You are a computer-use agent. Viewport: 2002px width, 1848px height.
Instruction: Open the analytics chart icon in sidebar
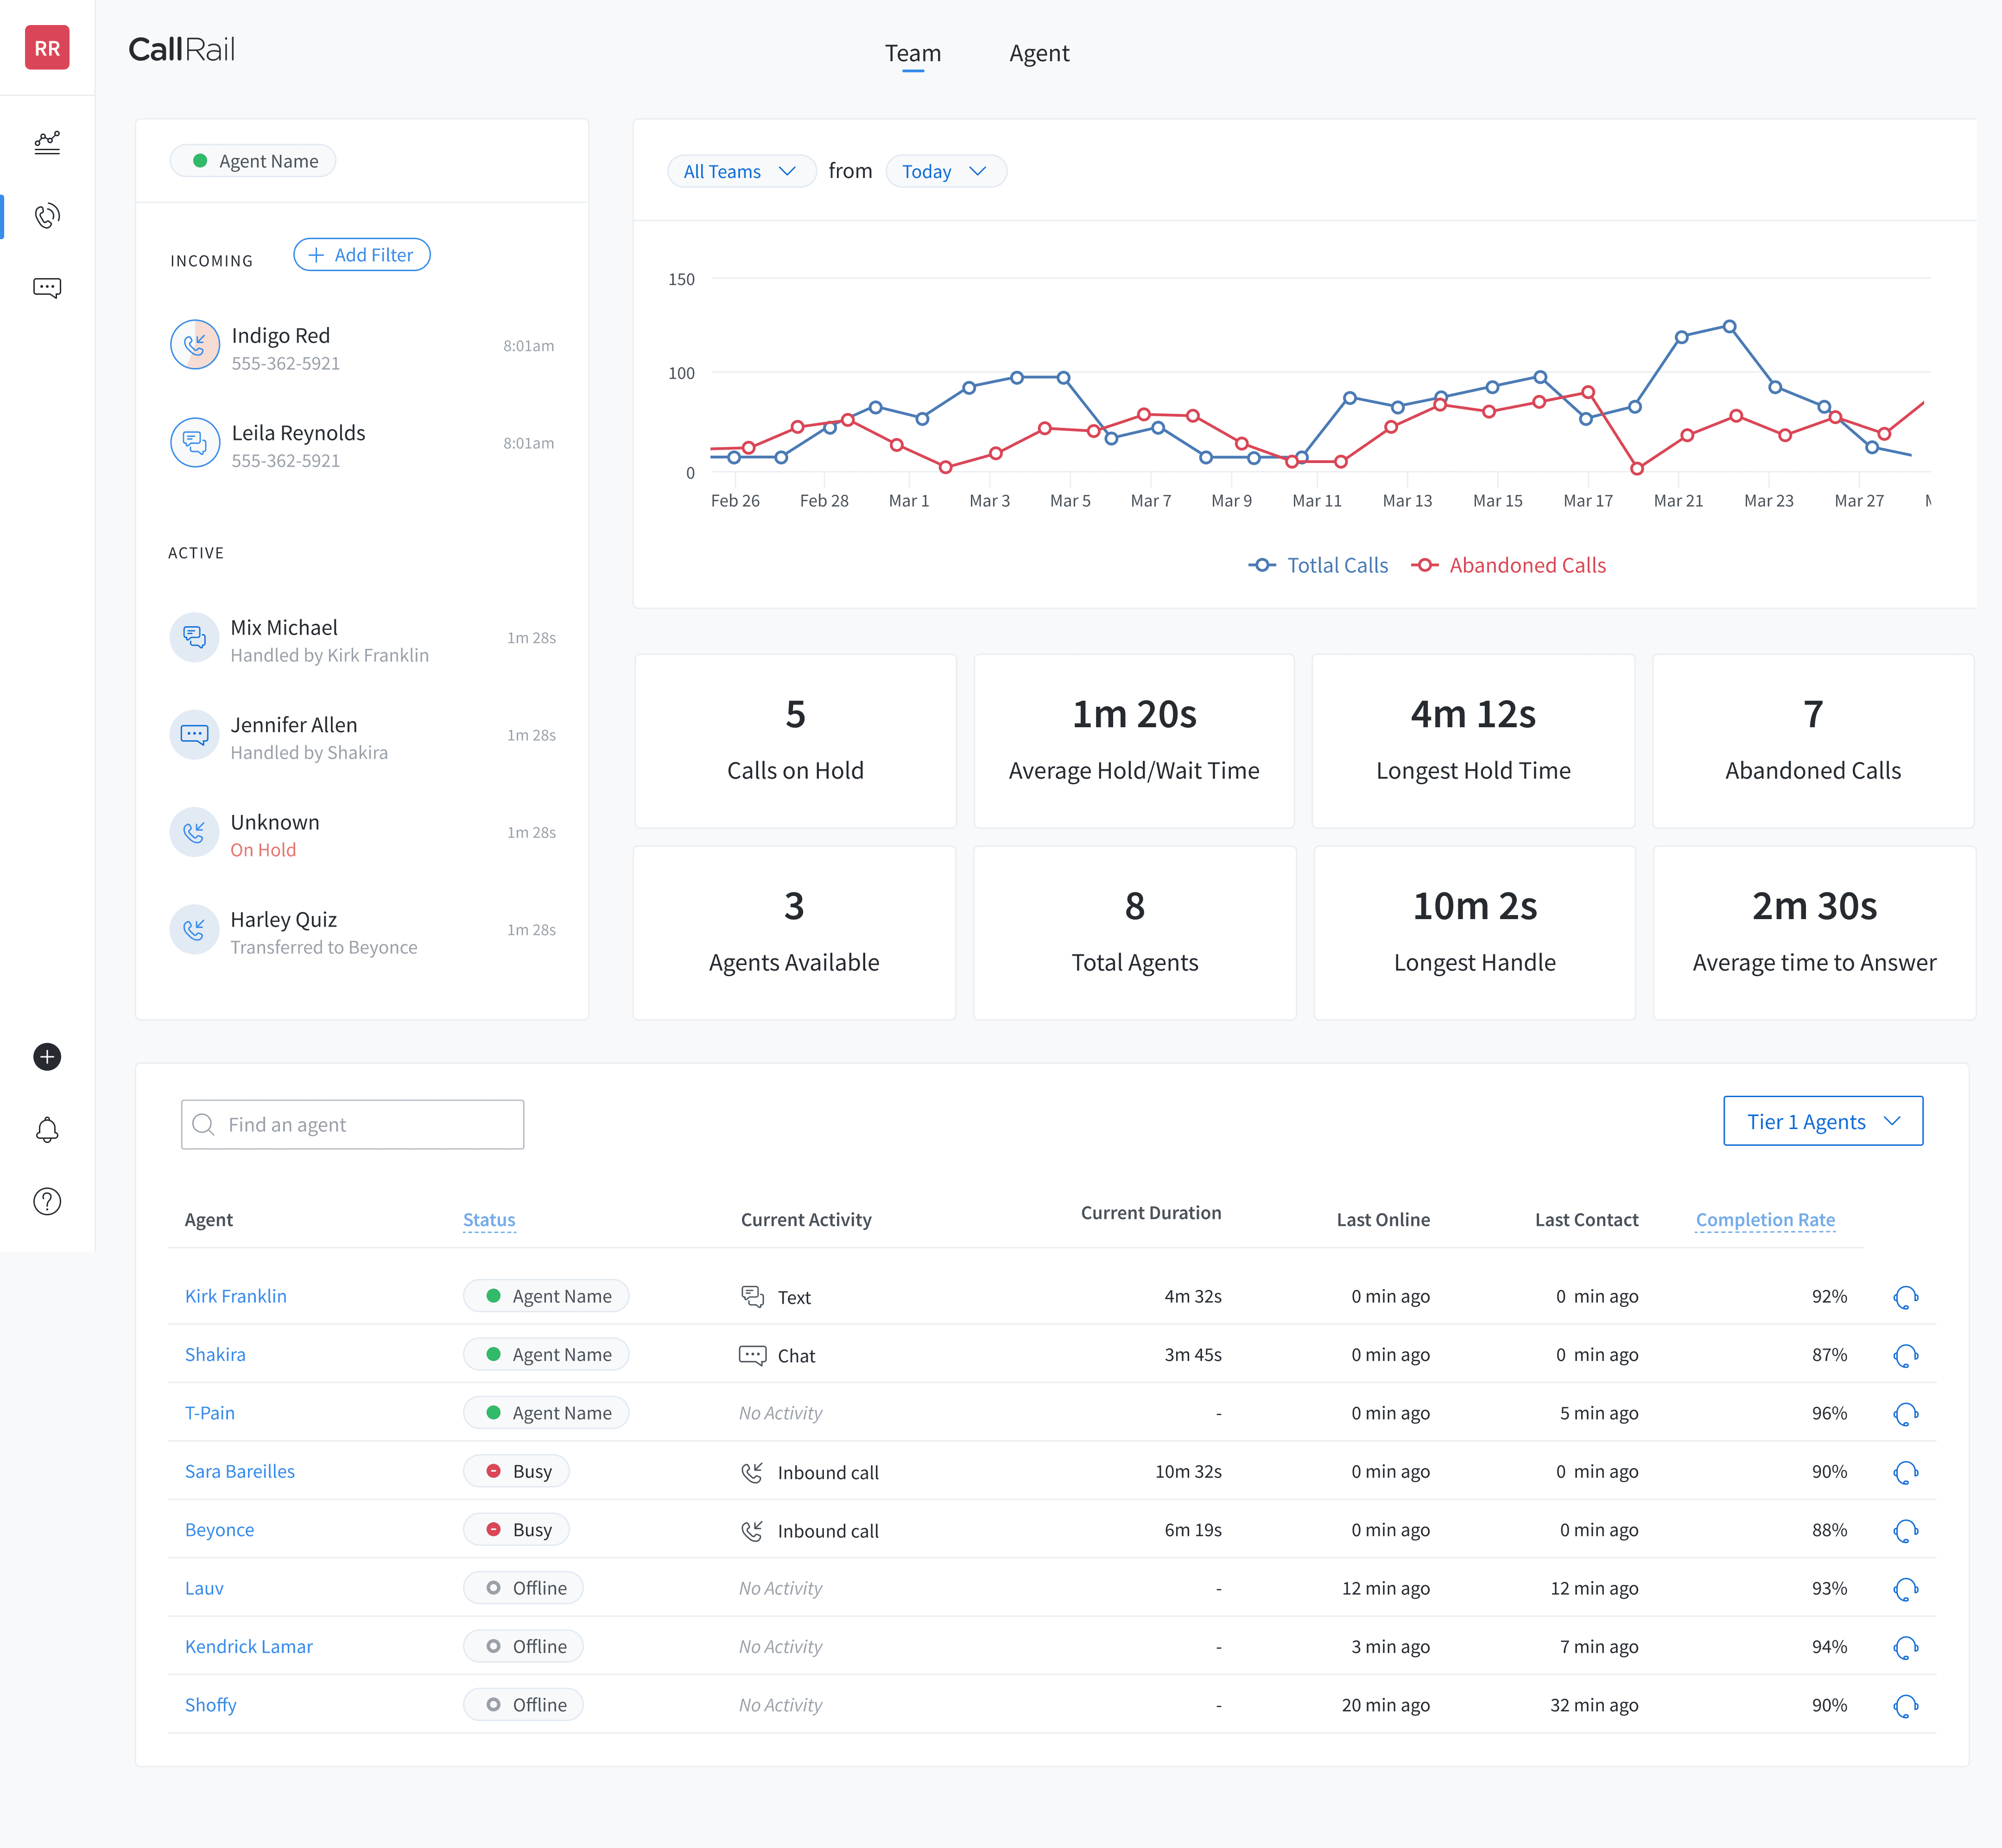[x=47, y=143]
